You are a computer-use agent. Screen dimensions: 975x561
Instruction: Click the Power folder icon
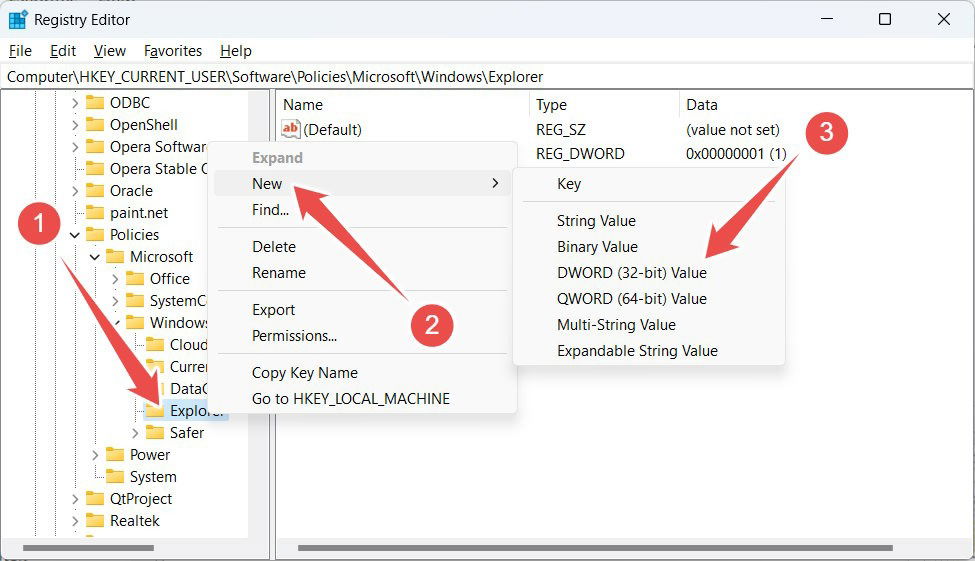point(115,455)
